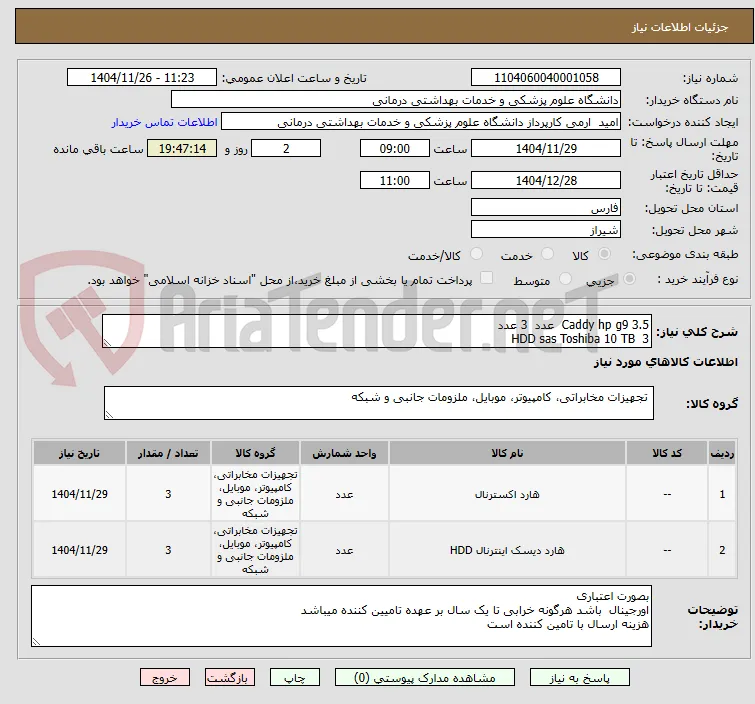Click the گروه کالا column header
755x704 pixels.
[x=255, y=453]
